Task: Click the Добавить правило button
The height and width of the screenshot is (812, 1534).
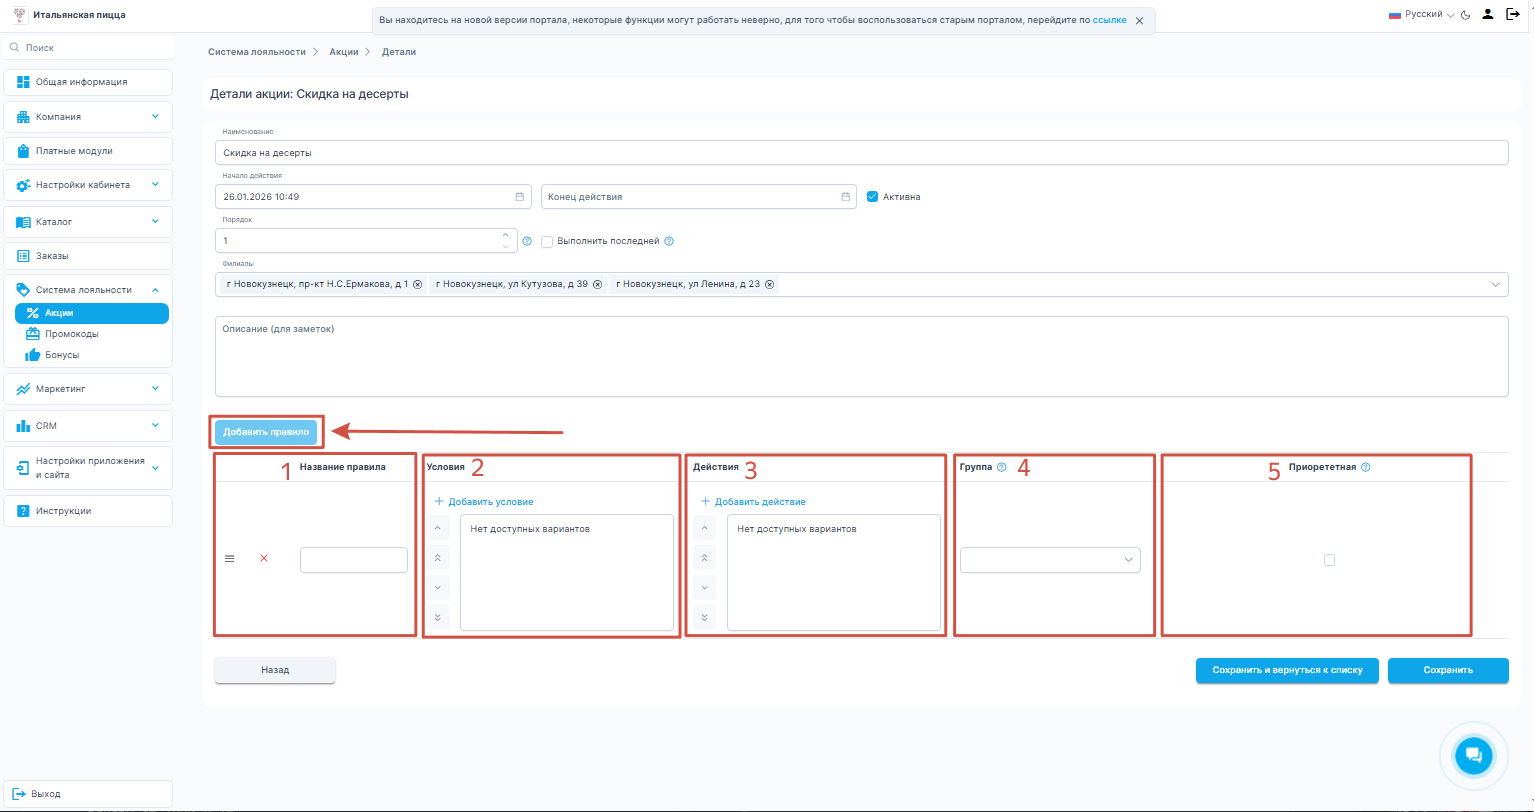Action: [x=266, y=432]
